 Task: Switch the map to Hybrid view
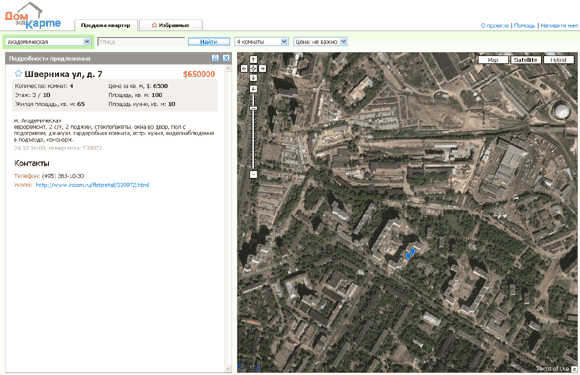(x=559, y=60)
